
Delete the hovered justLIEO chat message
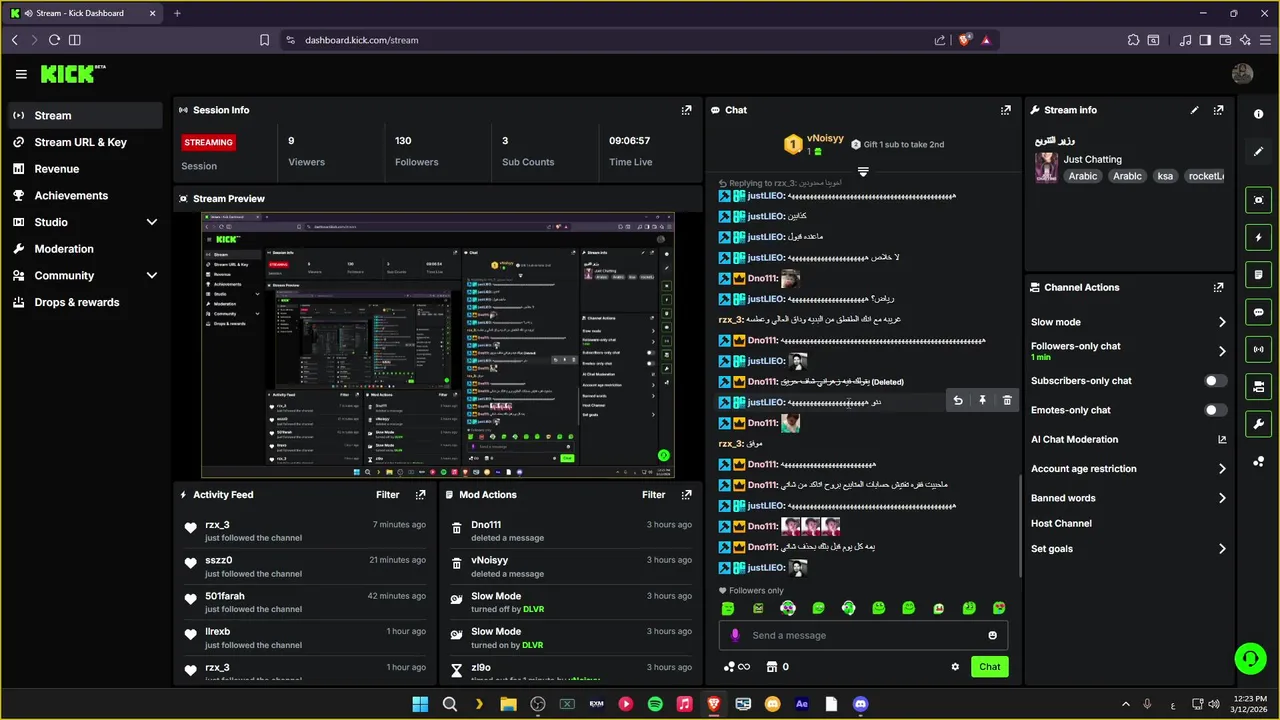pos(1007,401)
